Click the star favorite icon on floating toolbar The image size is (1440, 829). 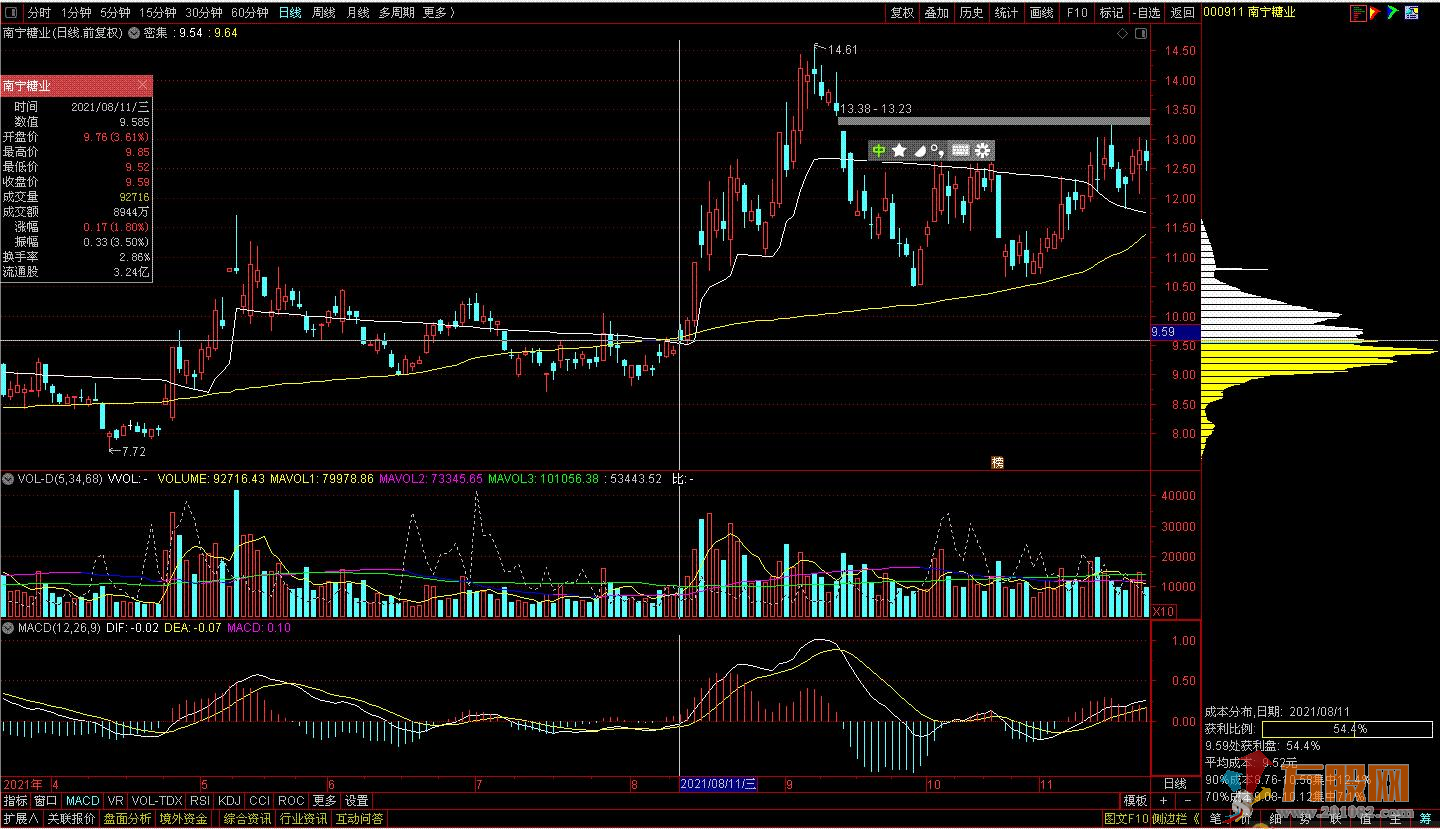coord(899,150)
